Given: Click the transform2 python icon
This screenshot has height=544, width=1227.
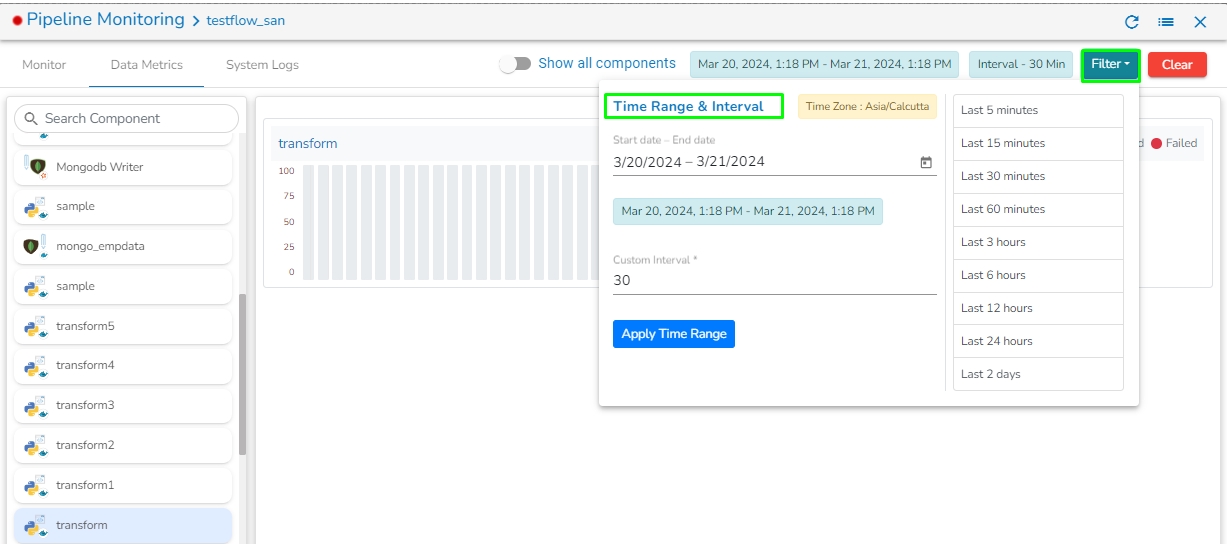Looking at the screenshot, I should [35, 445].
